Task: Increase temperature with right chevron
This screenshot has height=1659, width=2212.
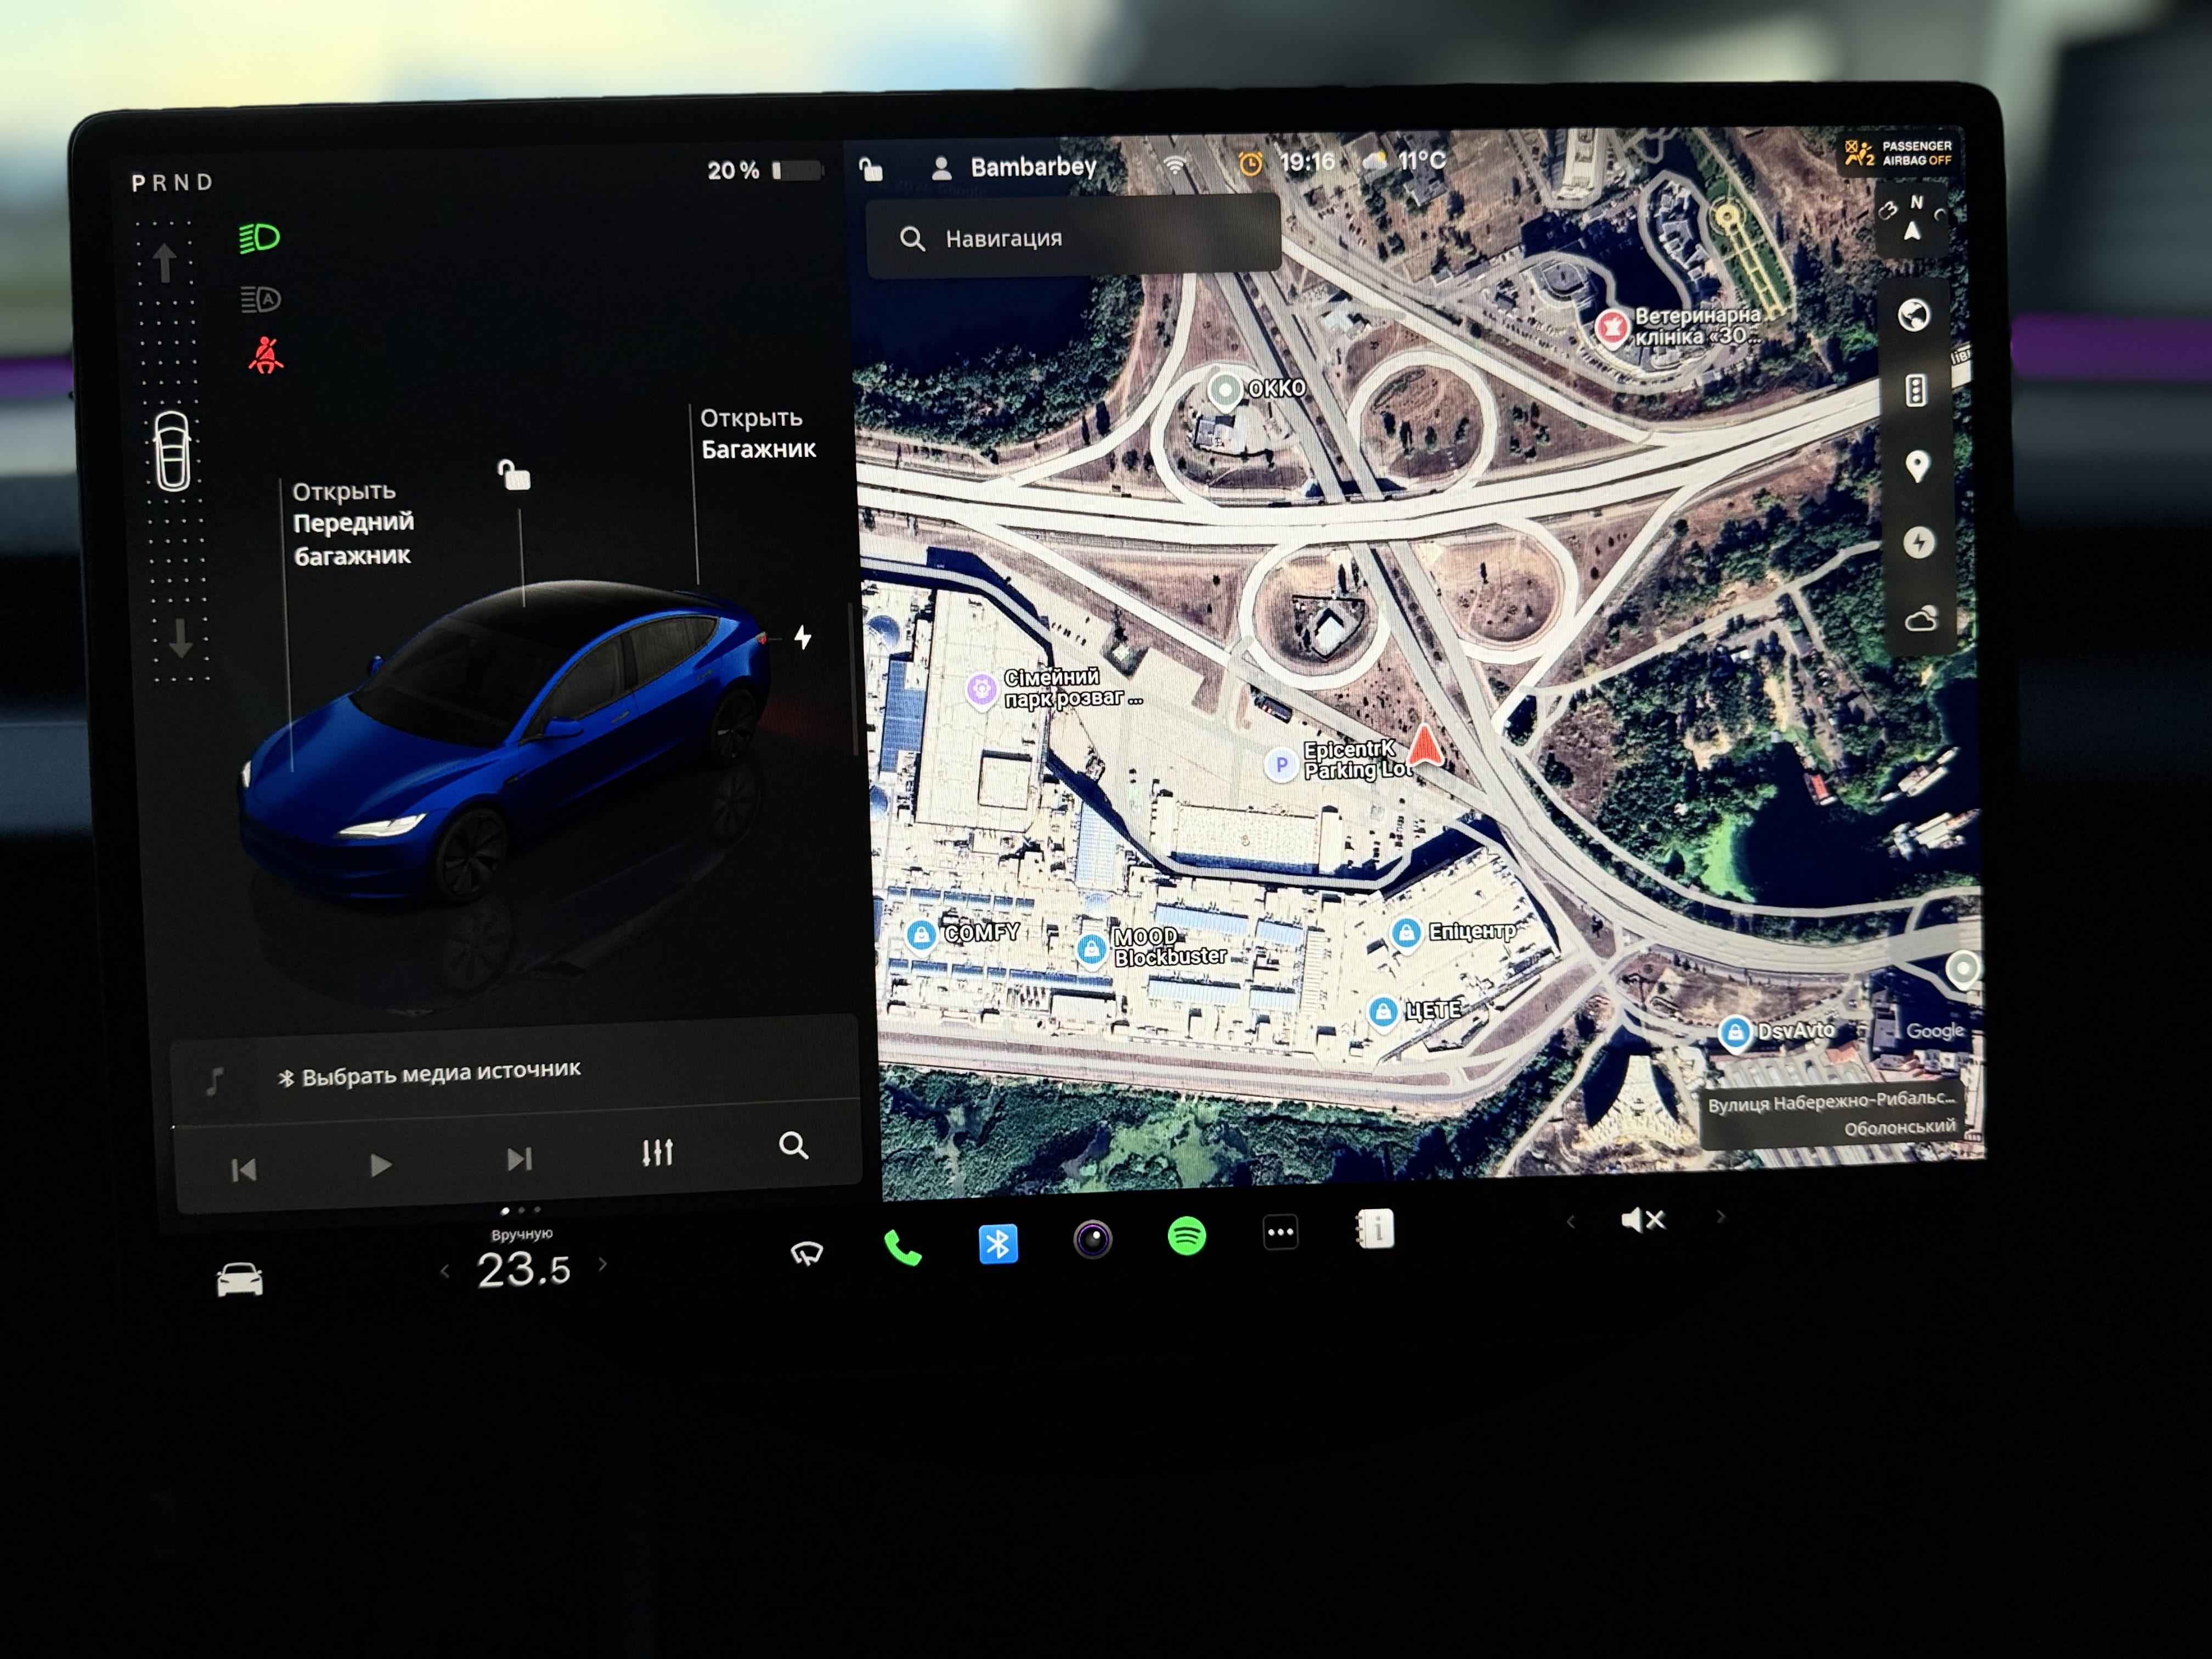Action: click(603, 1264)
